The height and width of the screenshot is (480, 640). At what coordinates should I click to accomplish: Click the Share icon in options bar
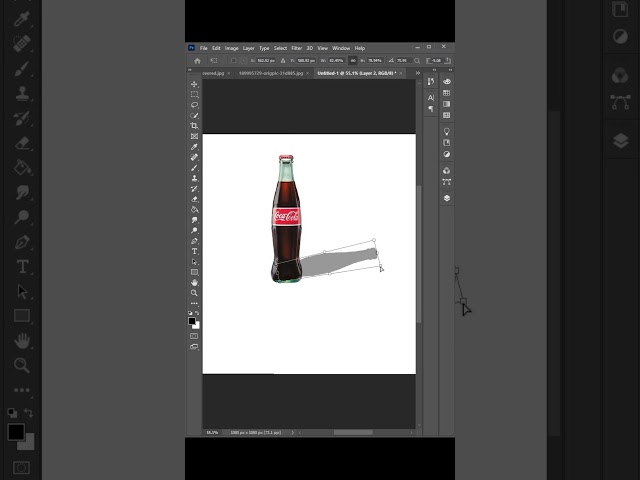click(x=448, y=60)
